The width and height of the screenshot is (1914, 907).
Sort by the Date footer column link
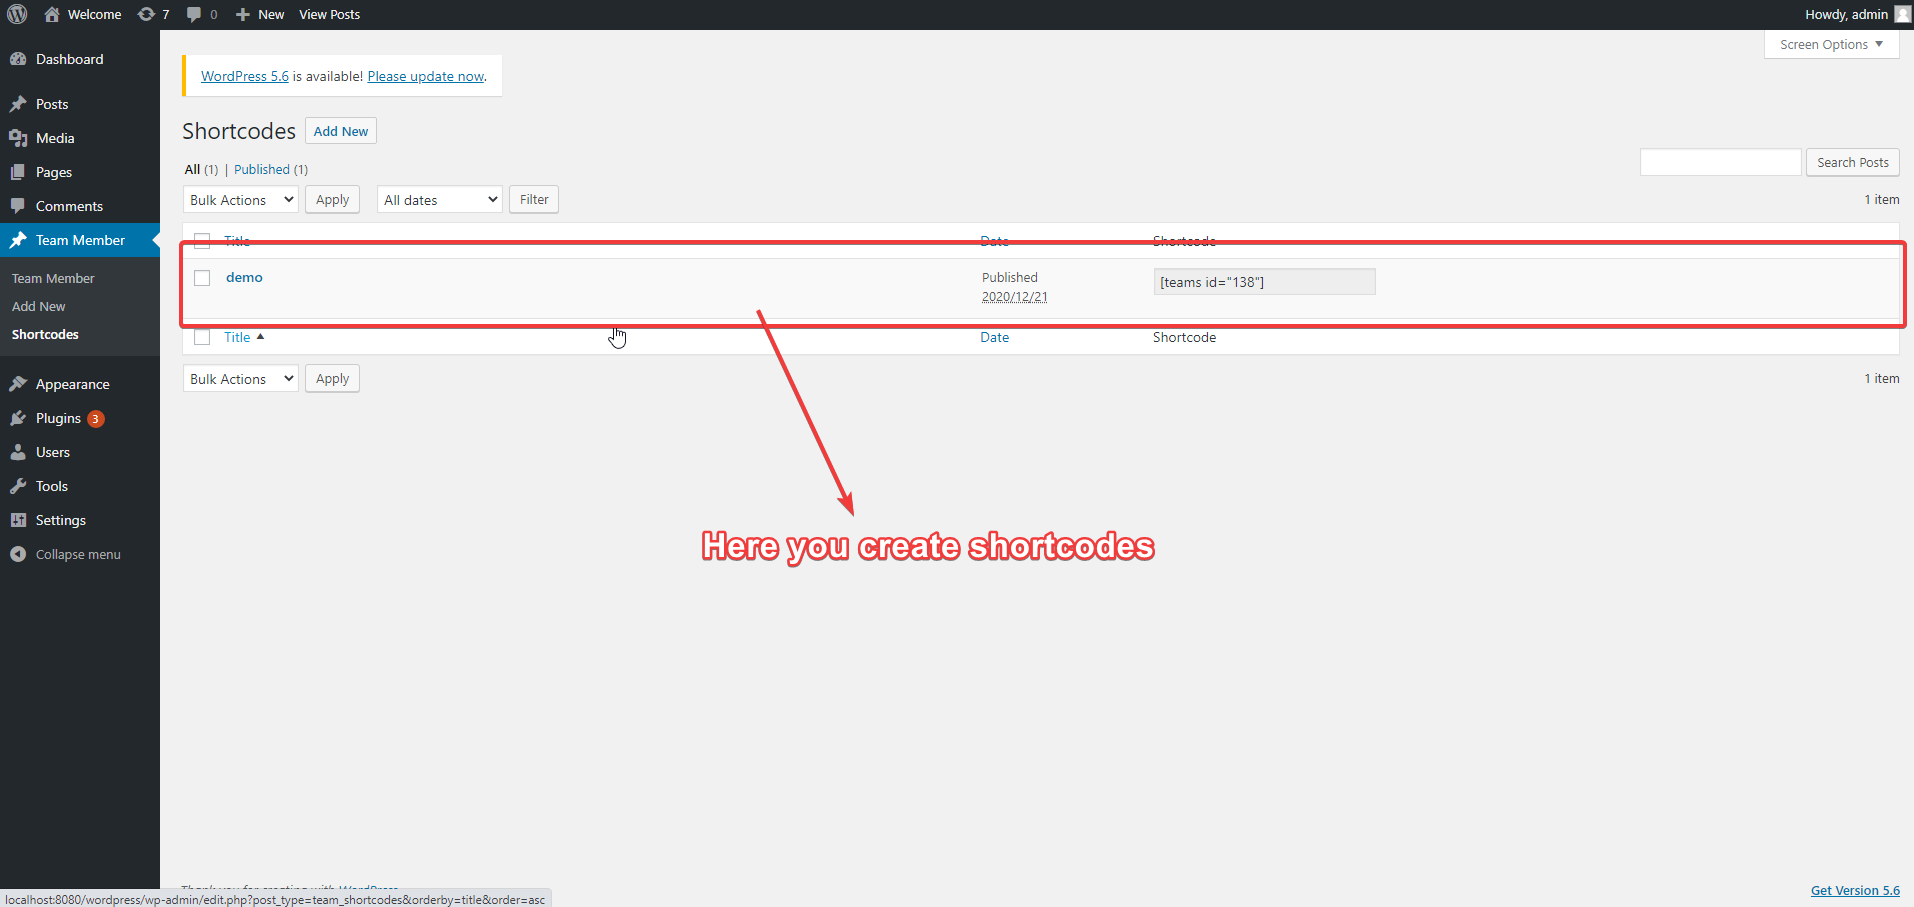coord(994,337)
